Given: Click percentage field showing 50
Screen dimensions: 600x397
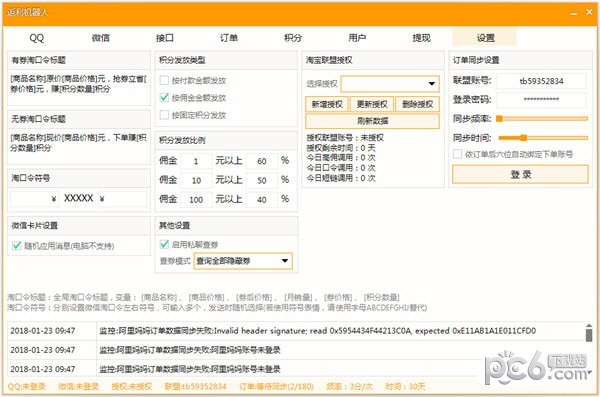Looking at the screenshot, I should coord(262,180).
